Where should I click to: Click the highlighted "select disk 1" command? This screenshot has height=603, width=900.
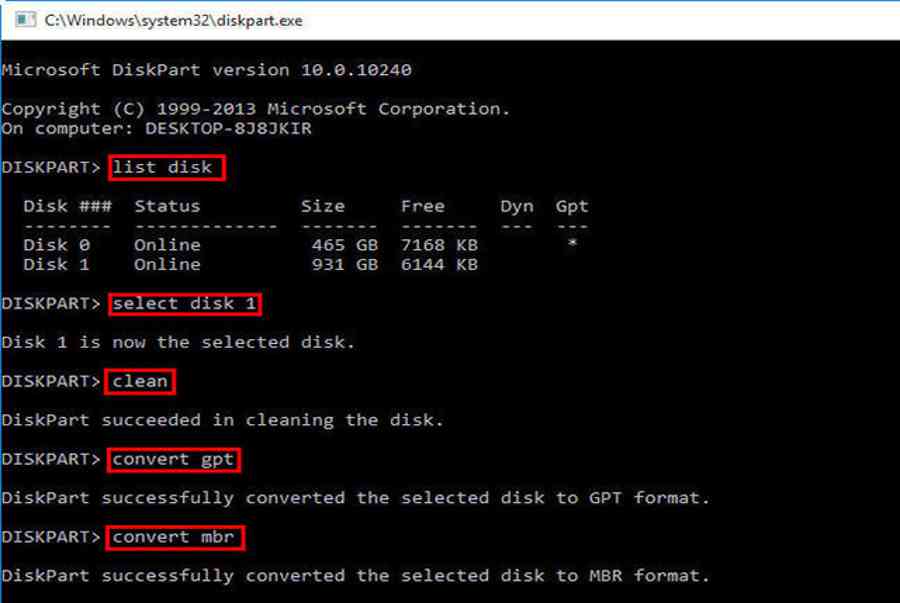point(185,304)
